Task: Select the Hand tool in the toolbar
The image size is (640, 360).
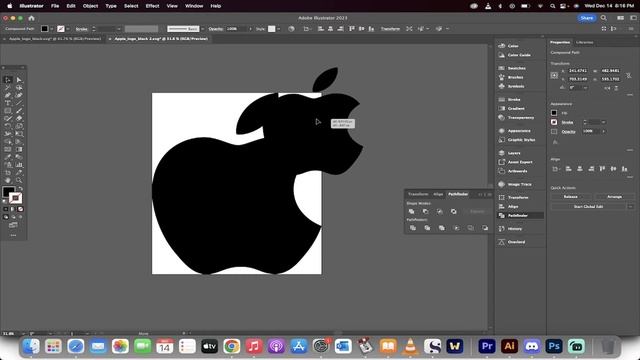Action: pyautogui.click(x=8, y=180)
